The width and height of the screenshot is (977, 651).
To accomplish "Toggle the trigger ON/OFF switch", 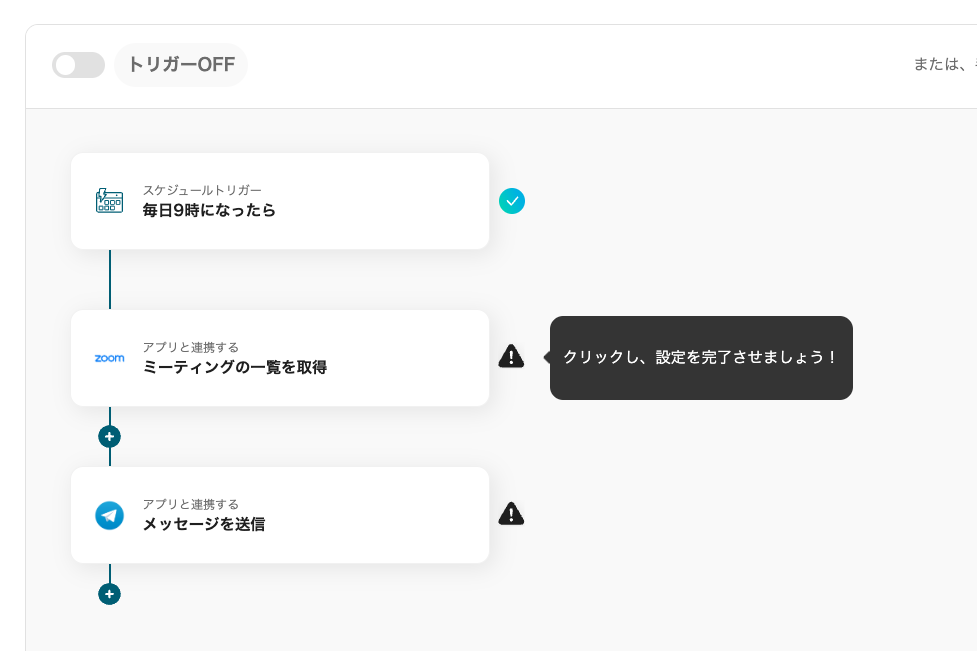I will pyautogui.click(x=78, y=65).
